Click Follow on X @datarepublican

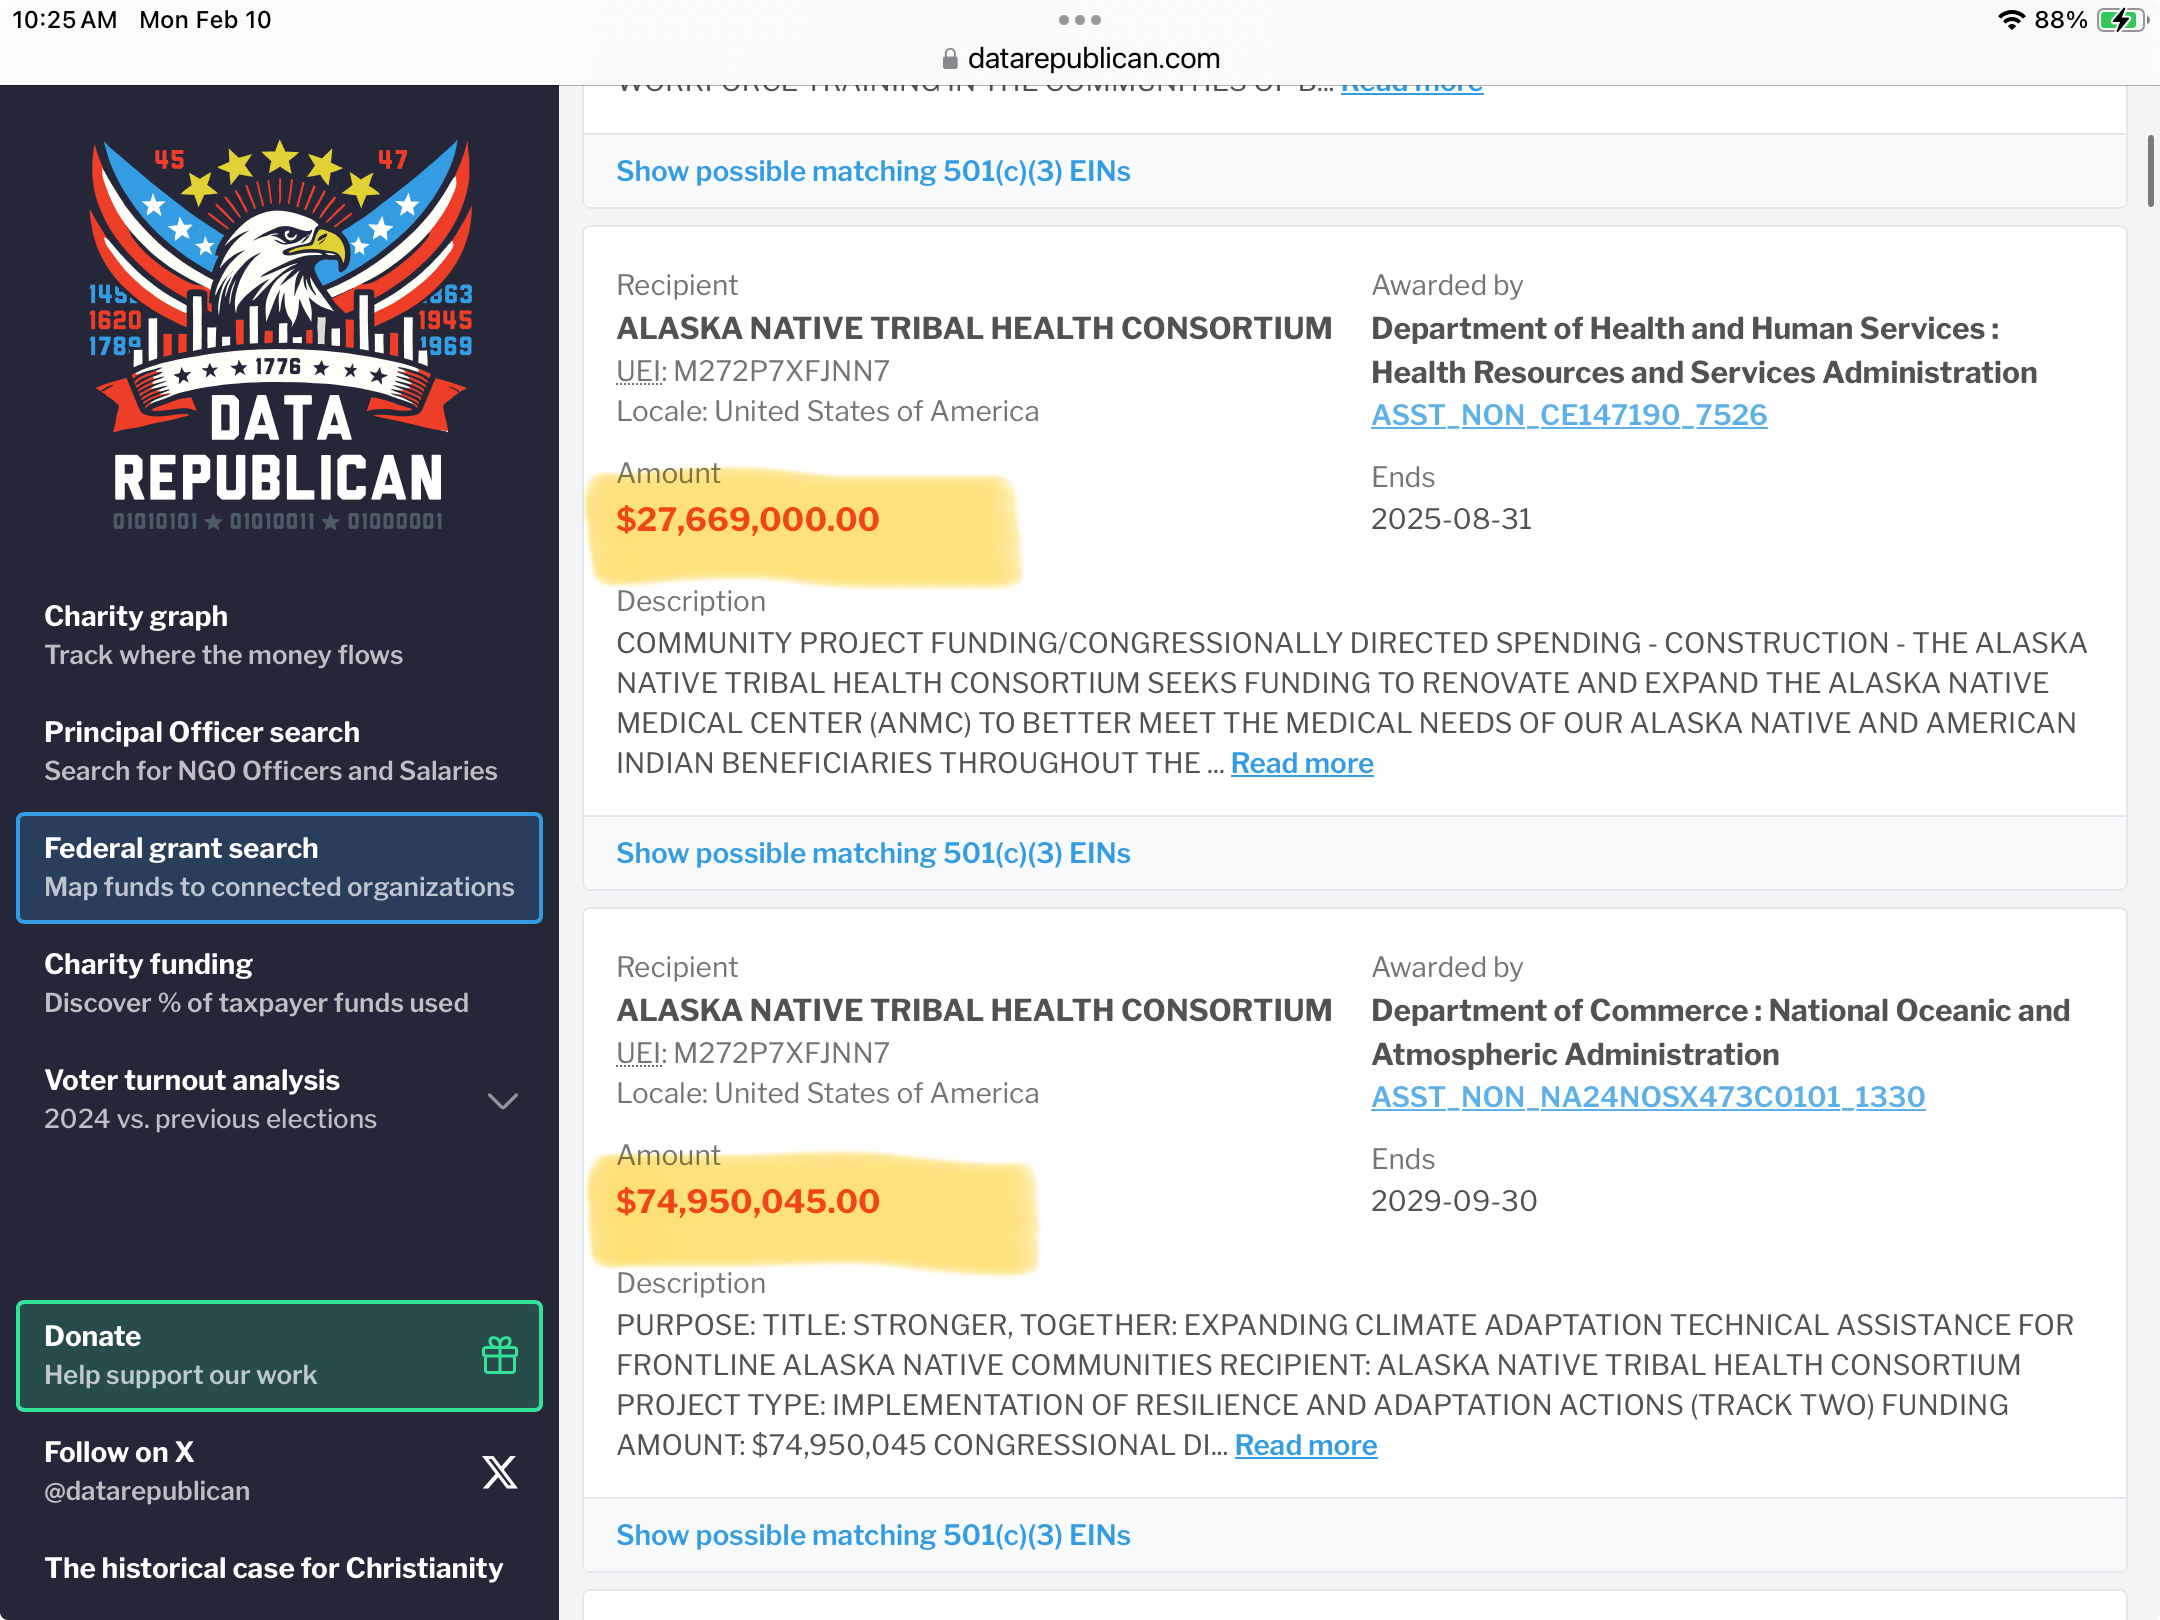pyautogui.click(x=279, y=1471)
